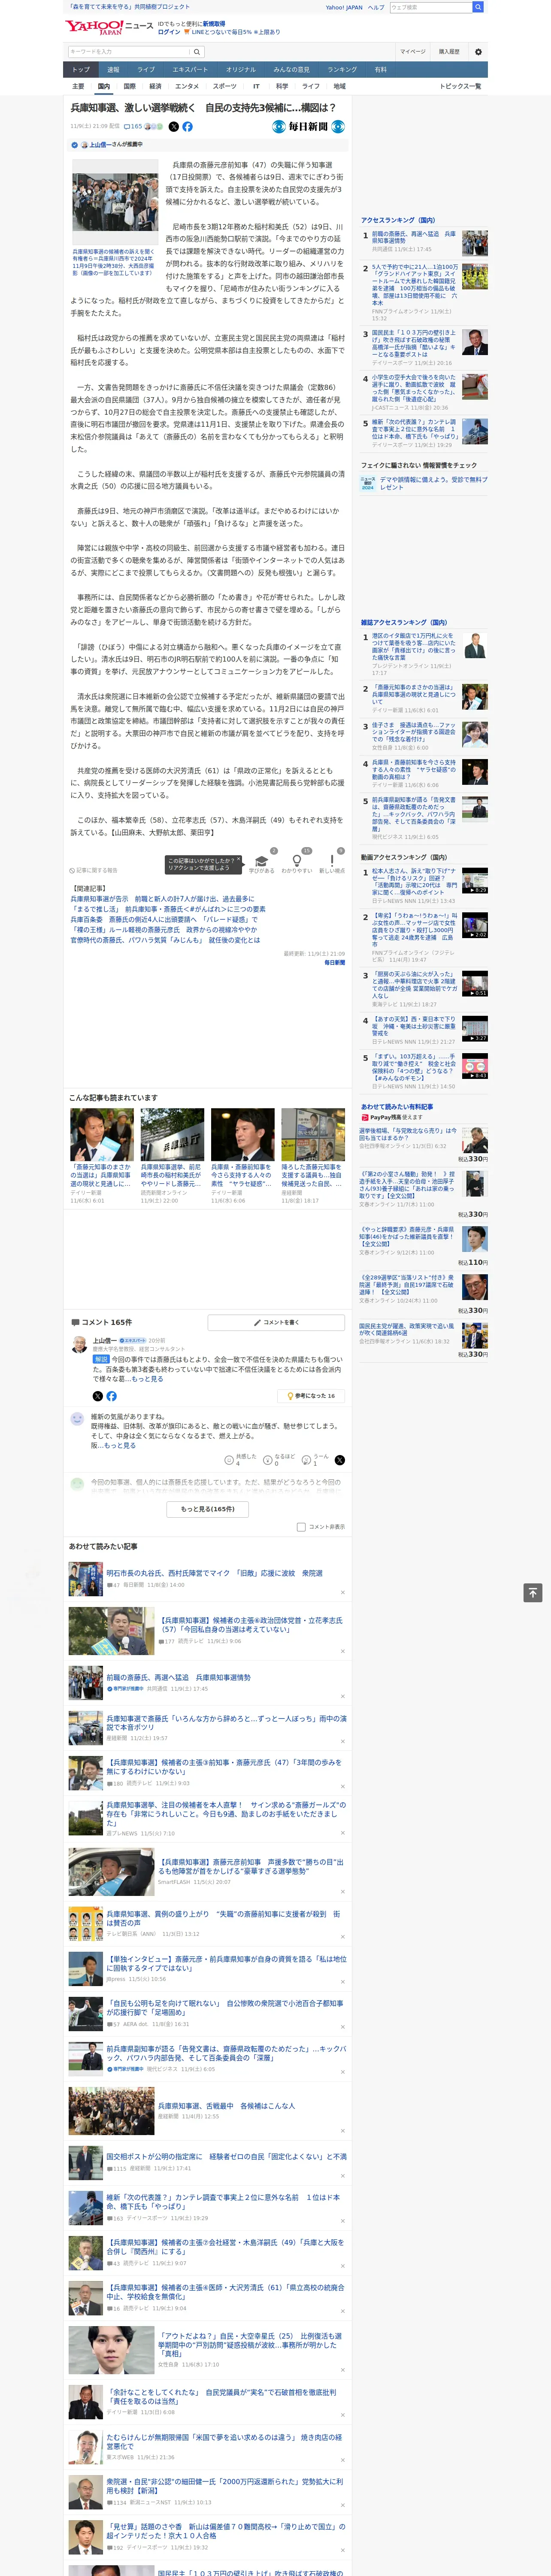The image size is (551, 2576).
Task: Share 上山信一's comment on Facebook
Action: click(x=111, y=1396)
